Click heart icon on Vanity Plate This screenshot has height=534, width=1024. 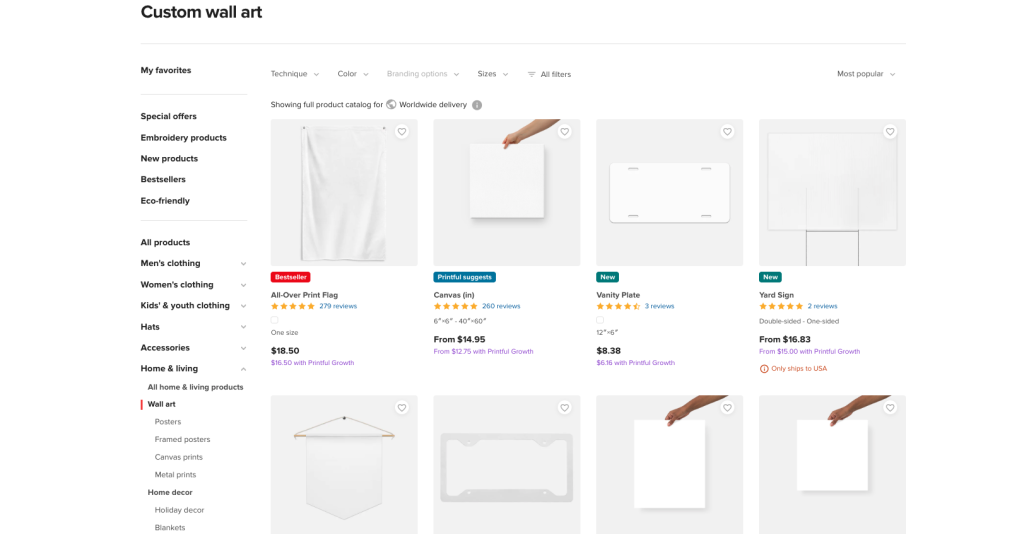(x=727, y=132)
